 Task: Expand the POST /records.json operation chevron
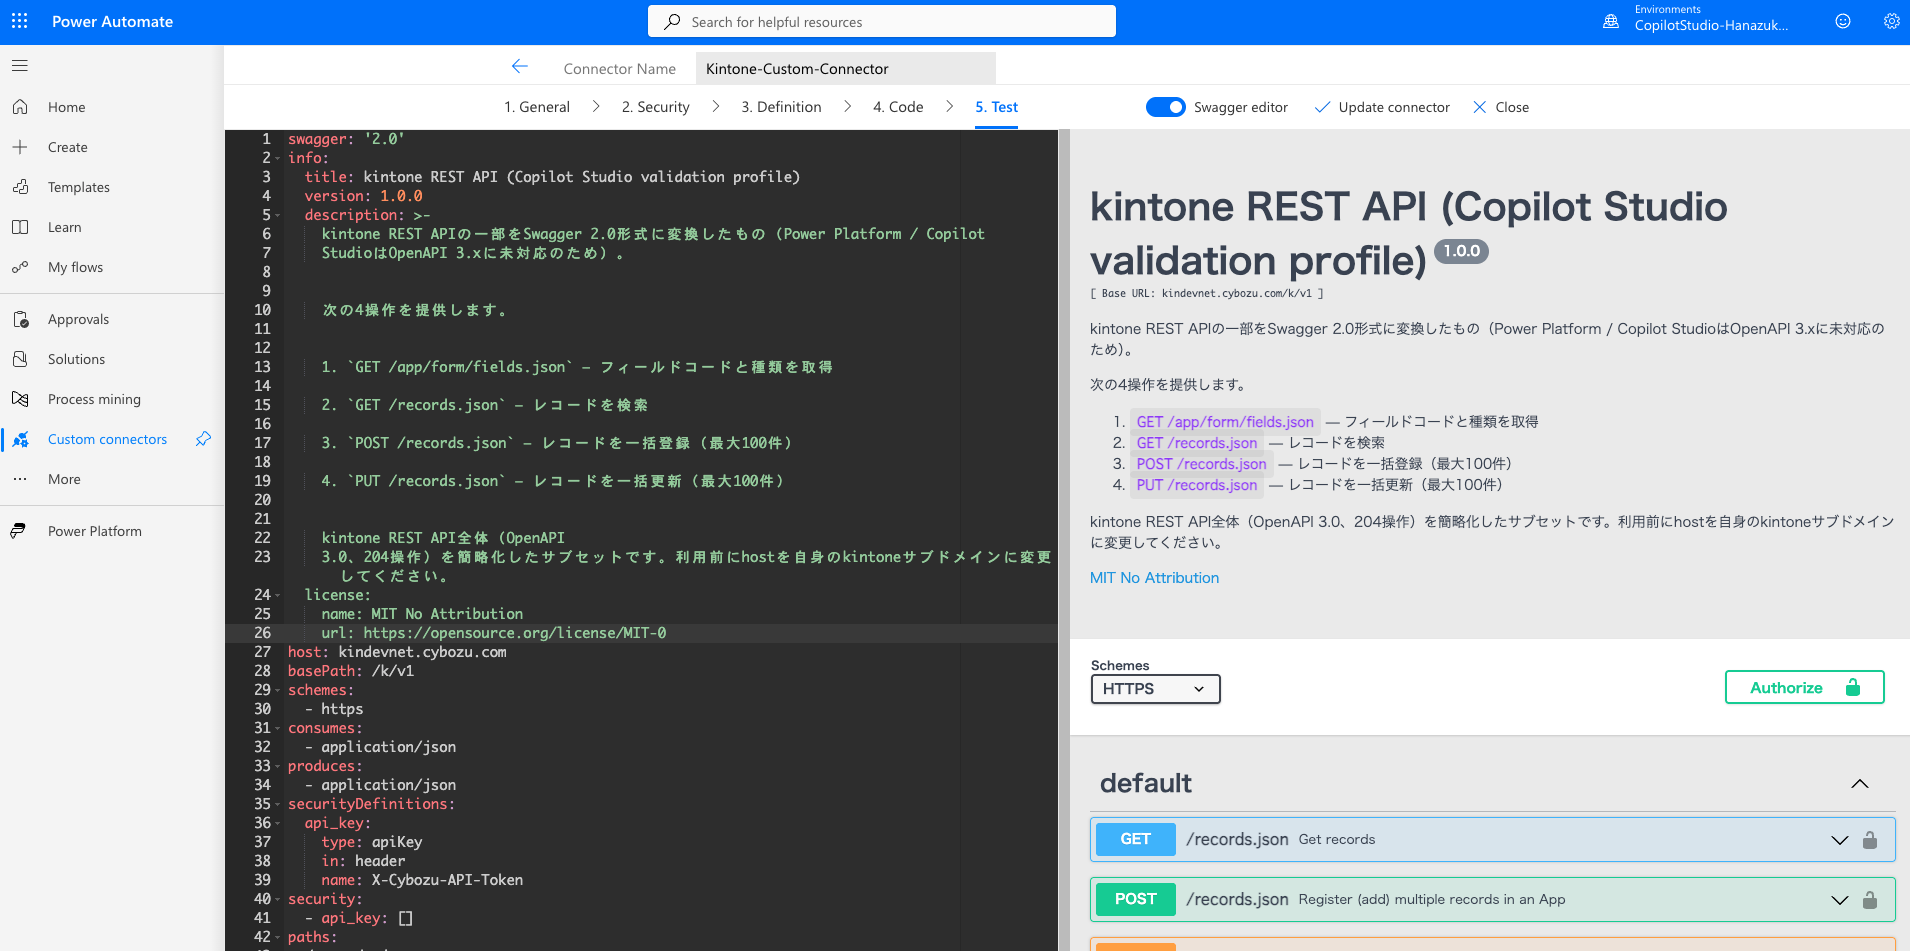tap(1840, 900)
